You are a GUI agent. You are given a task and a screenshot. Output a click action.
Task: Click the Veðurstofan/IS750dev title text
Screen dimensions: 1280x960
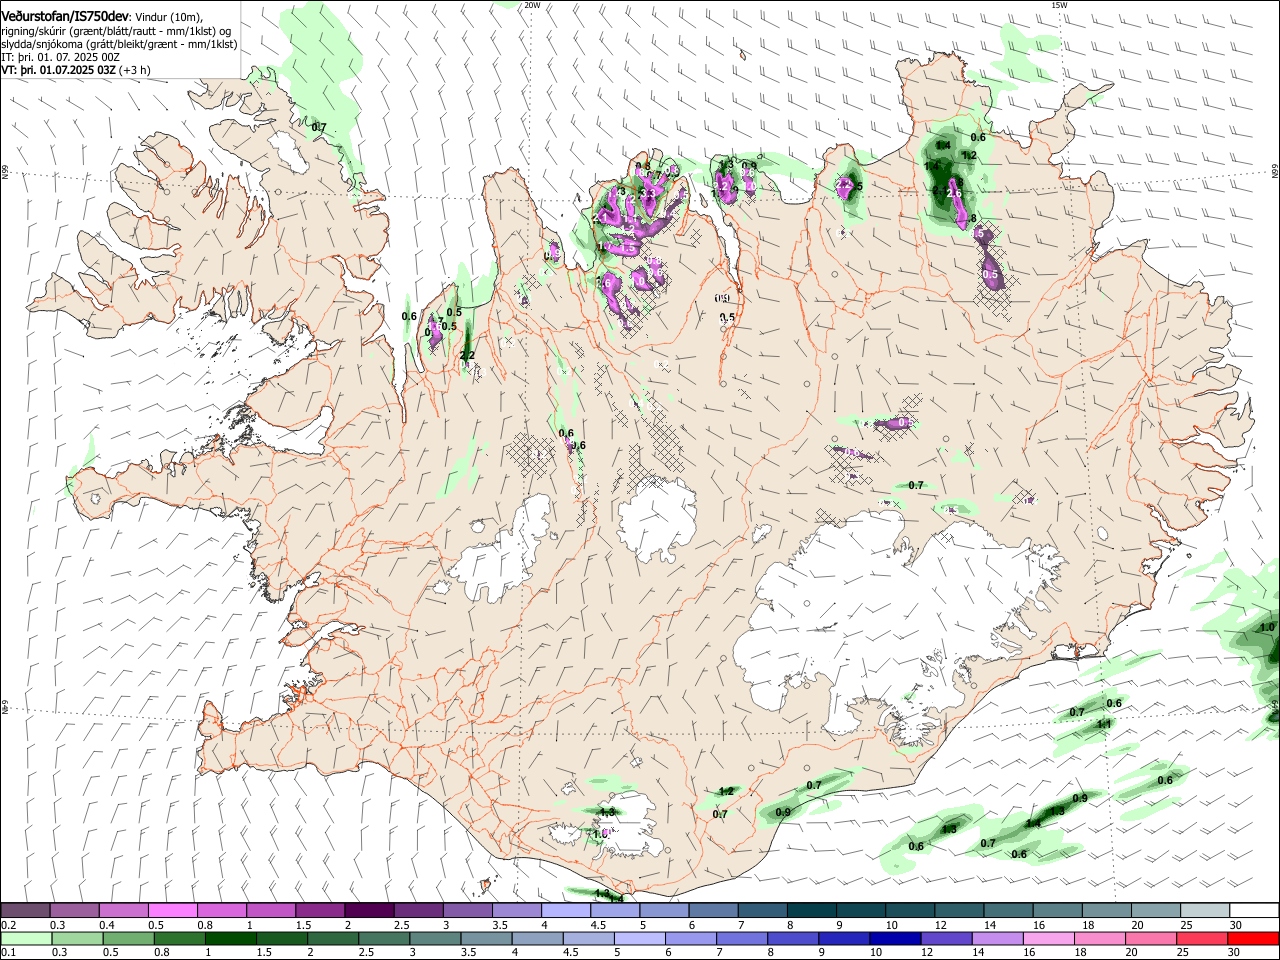pyautogui.click(x=65, y=16)
